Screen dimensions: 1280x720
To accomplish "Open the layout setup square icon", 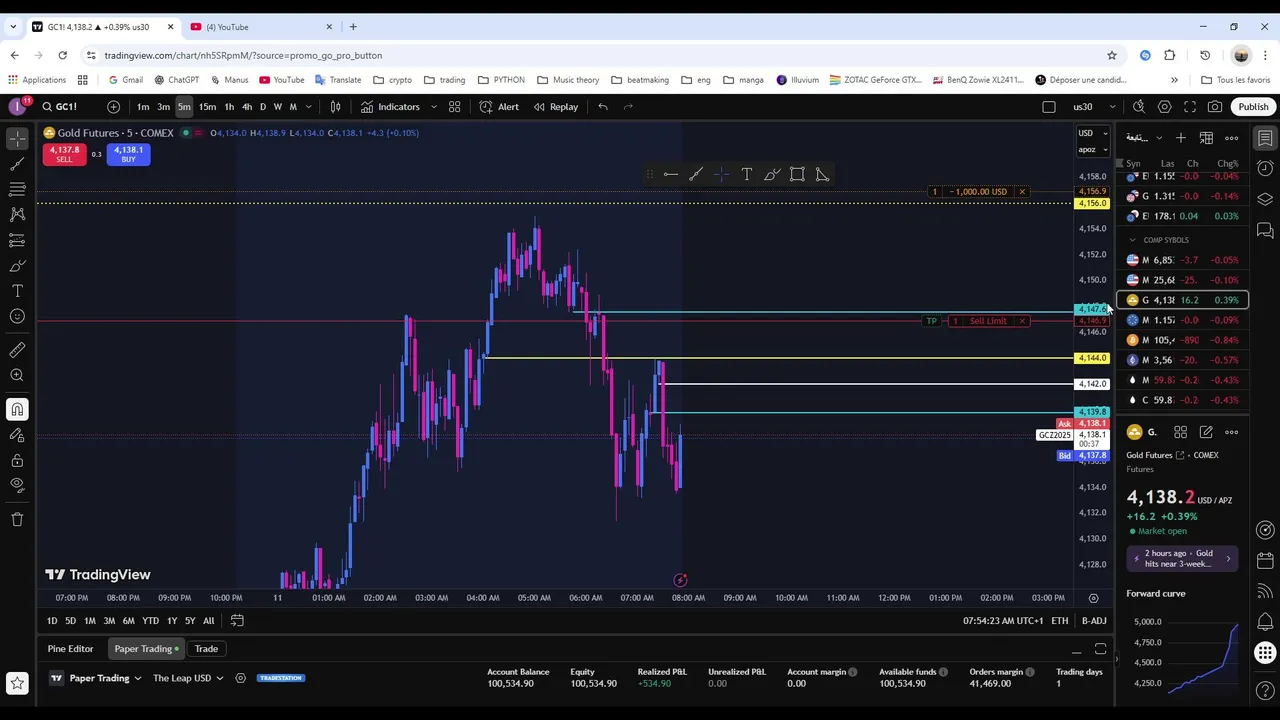I will (1049, 107).
